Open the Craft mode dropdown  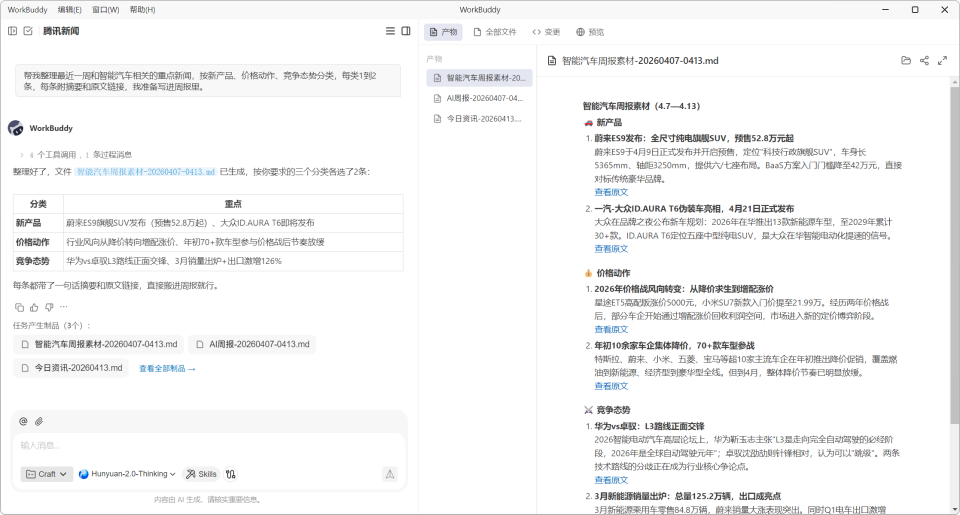(x=47, y=474)
